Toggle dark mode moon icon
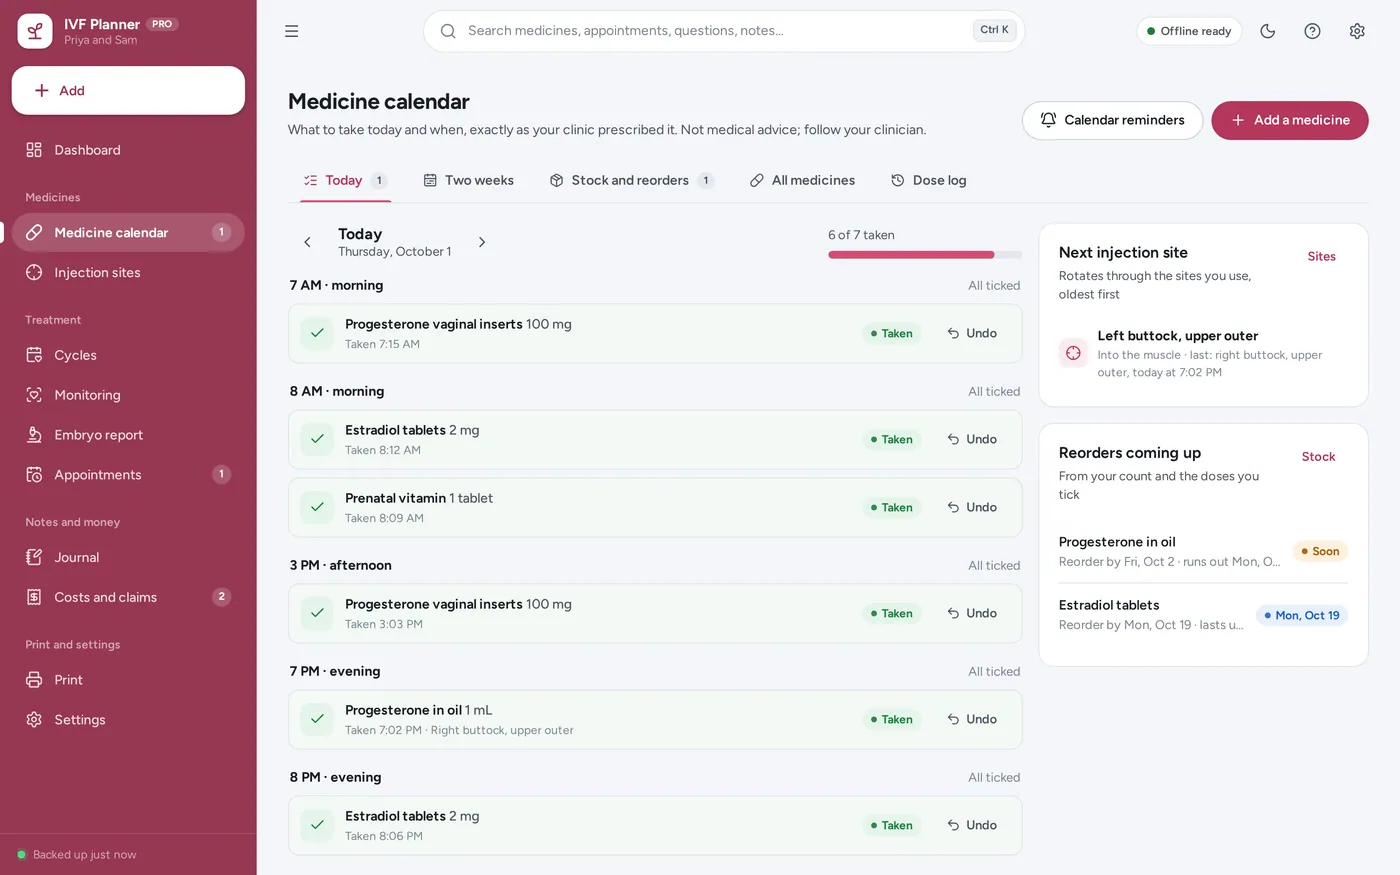 (1268, 31)
